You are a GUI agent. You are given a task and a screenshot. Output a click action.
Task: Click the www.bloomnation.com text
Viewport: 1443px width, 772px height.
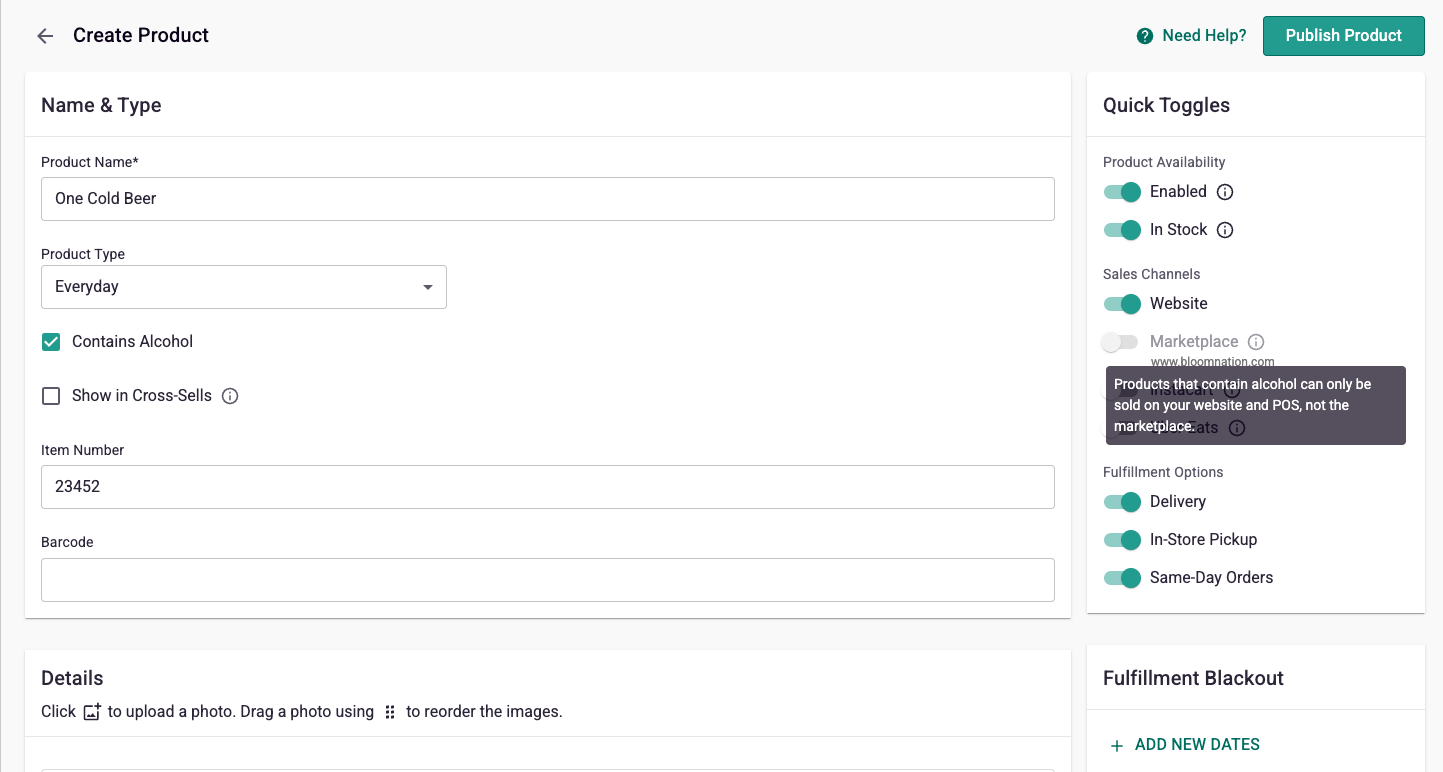[1212, 362]
